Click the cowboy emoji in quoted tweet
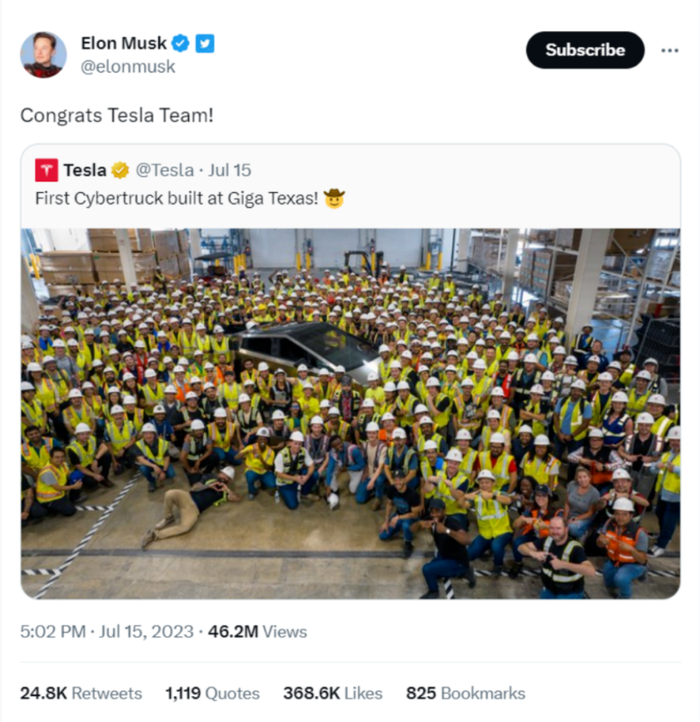Viewport: 700px width, 722px height. [334, 197]
